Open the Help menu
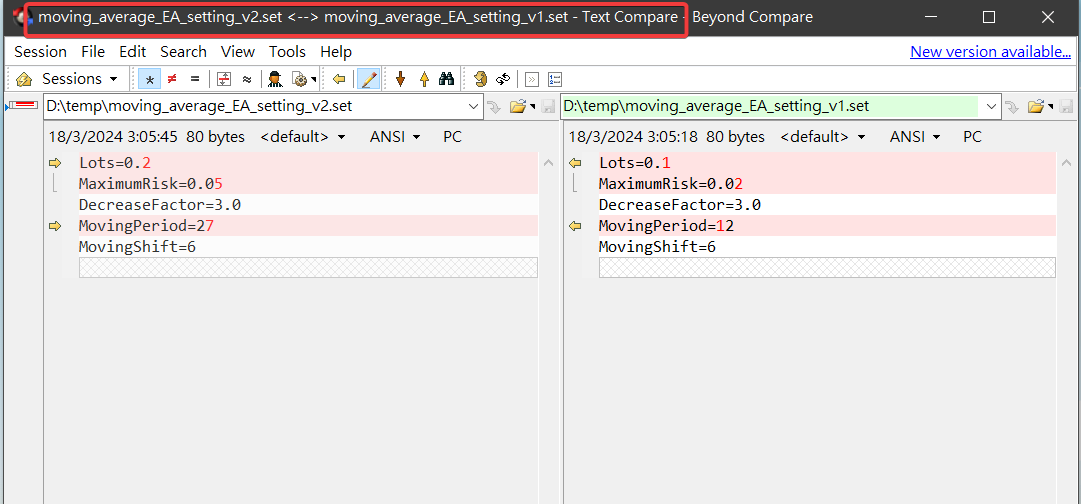The image size is (1081, 504). (336, 52)
